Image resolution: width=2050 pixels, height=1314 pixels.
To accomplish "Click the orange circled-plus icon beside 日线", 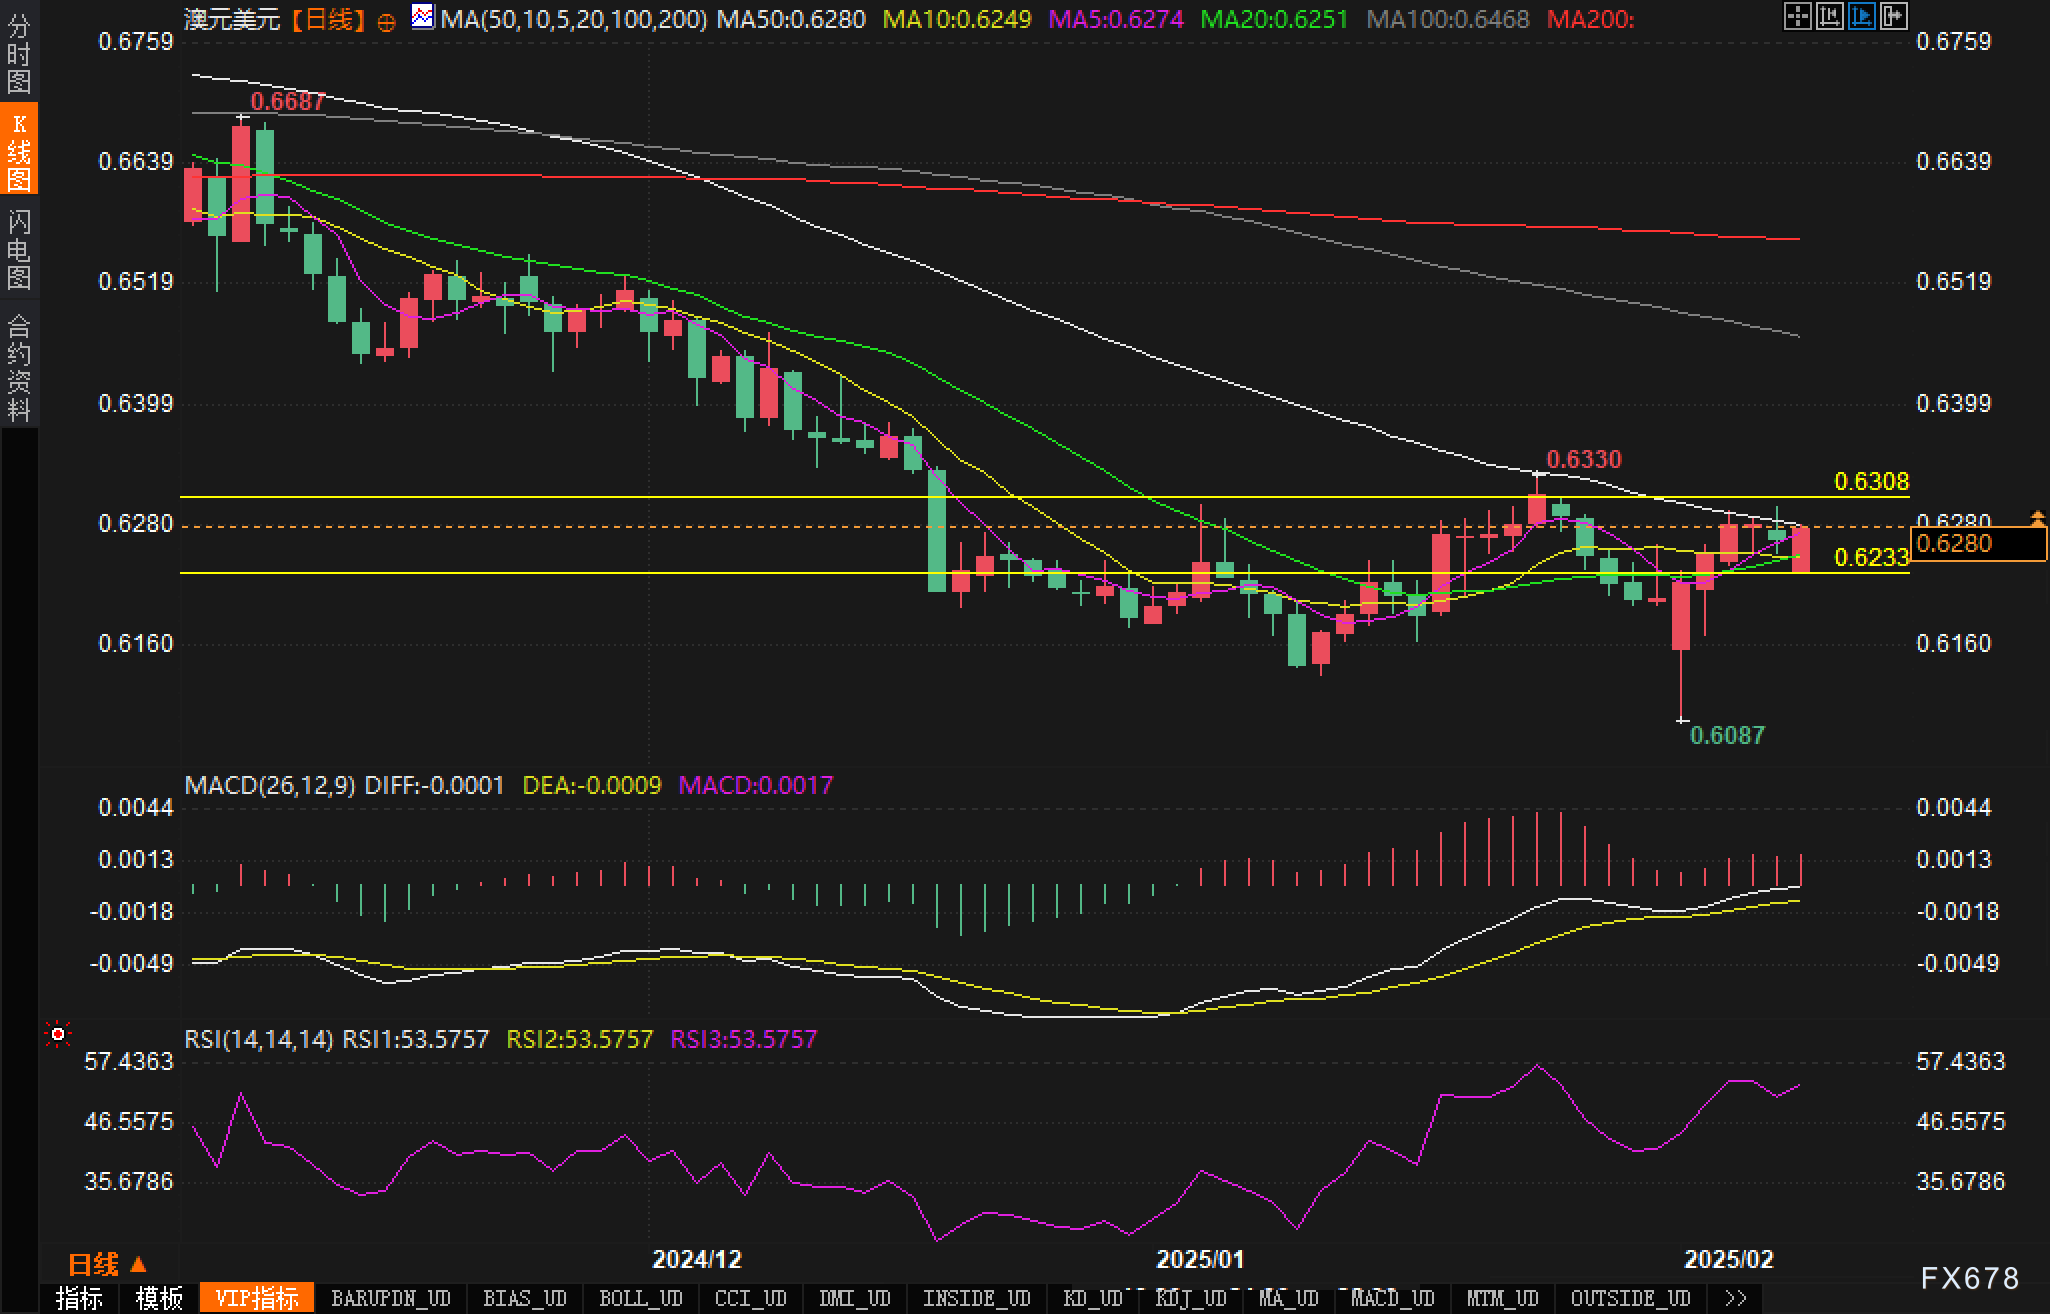I will [387, 21].
